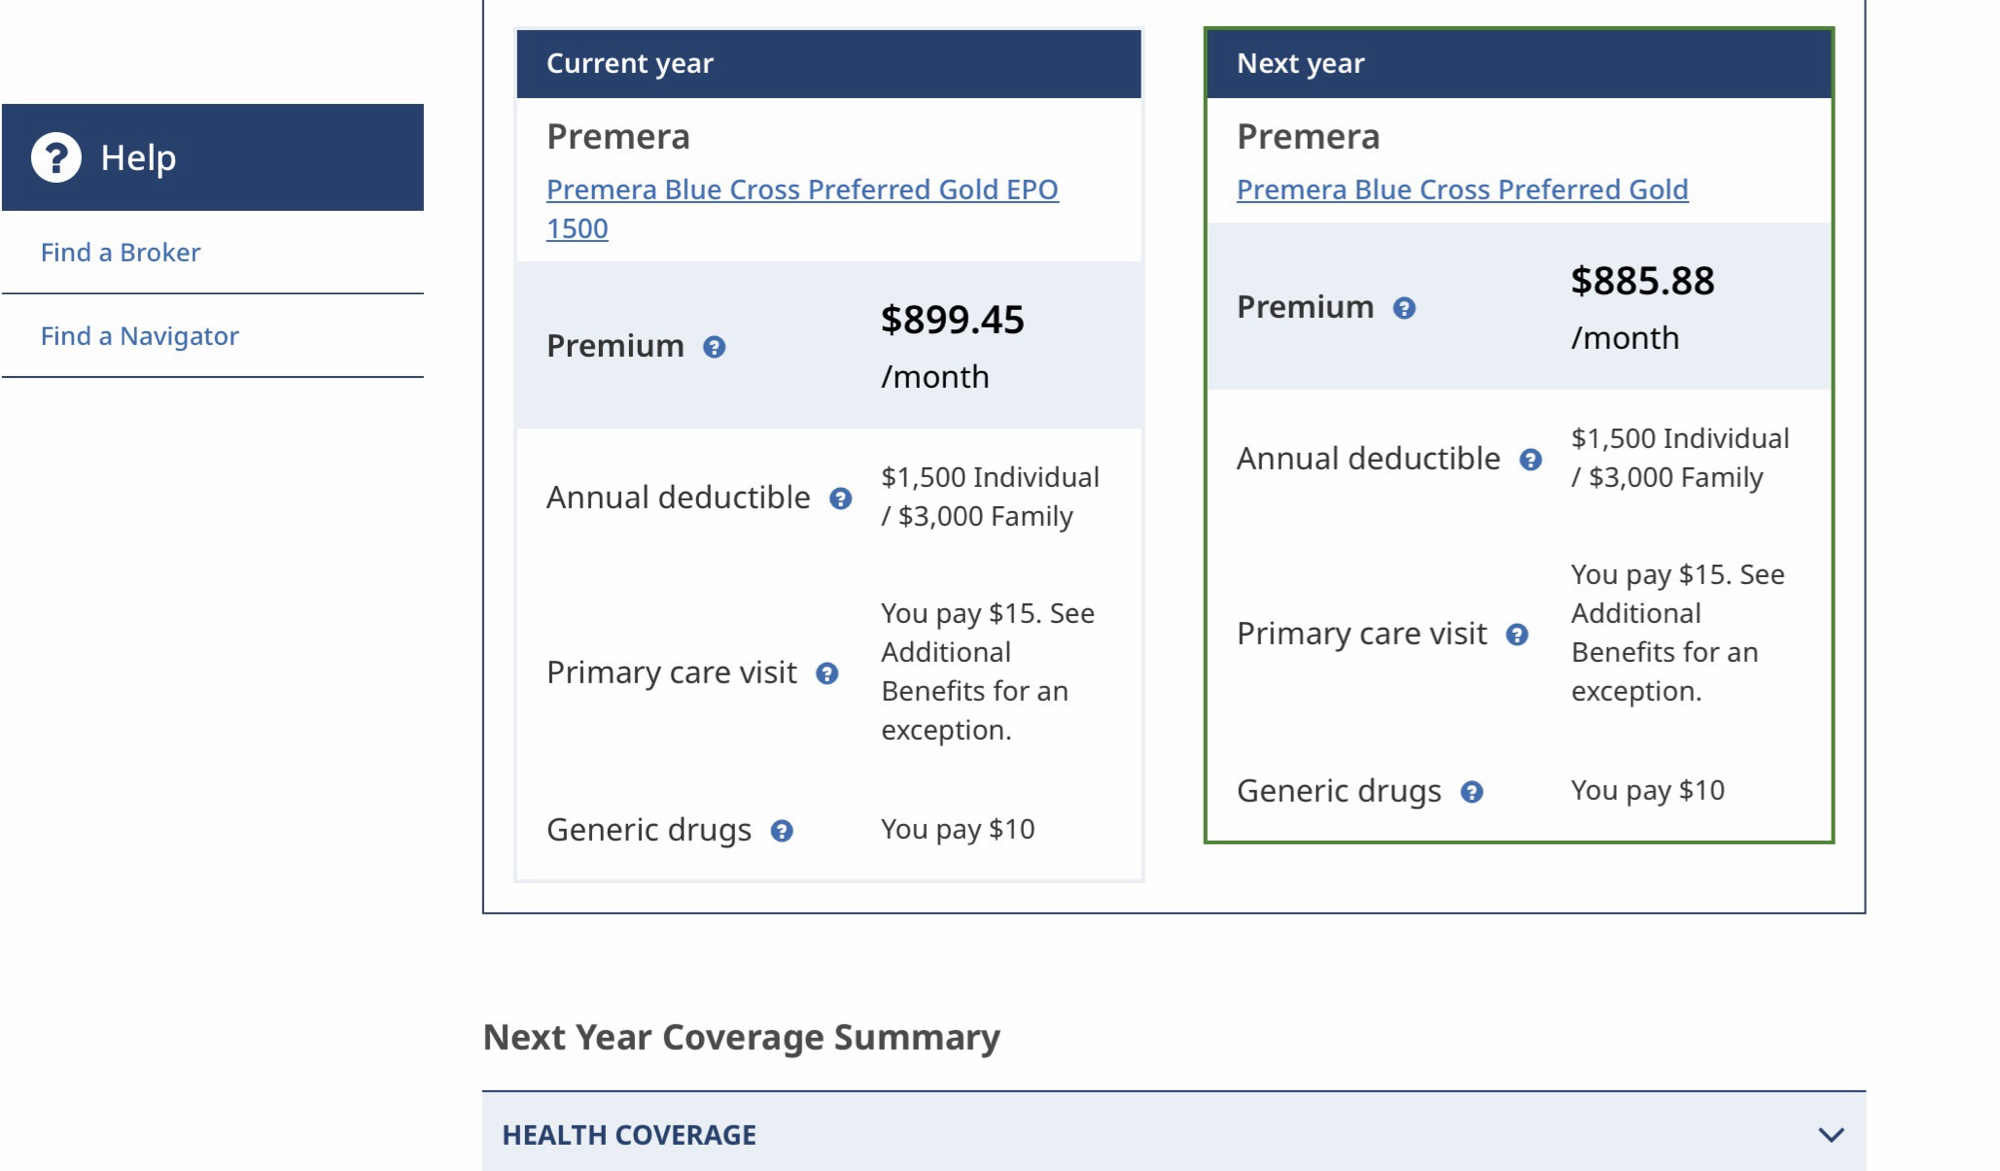Viewport: 2000px width, 1171px height.
Task: Click next year Premium help icon
Action: [x=1404, y=308]
